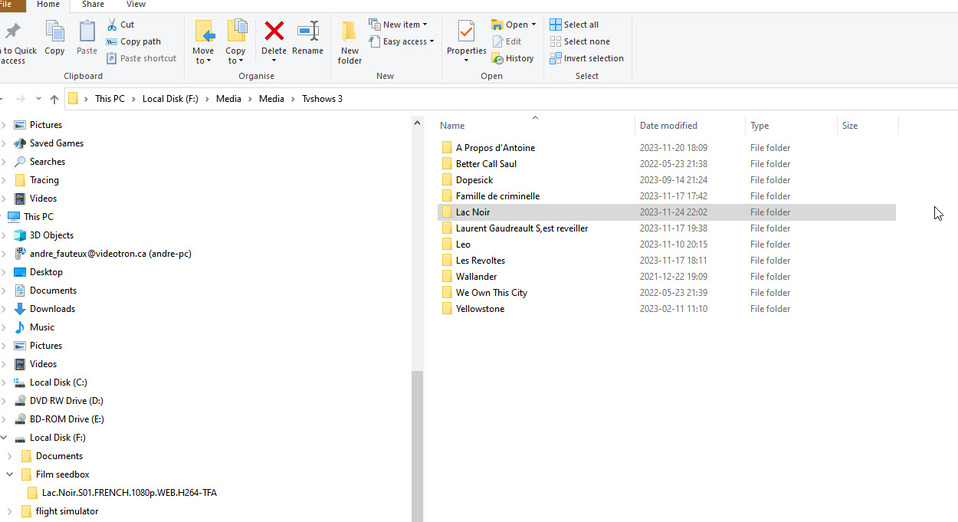The width and height of the screenshot is (958, 522).
Task: Click the Copy icon in the ribbon
Action: [54, 32]
